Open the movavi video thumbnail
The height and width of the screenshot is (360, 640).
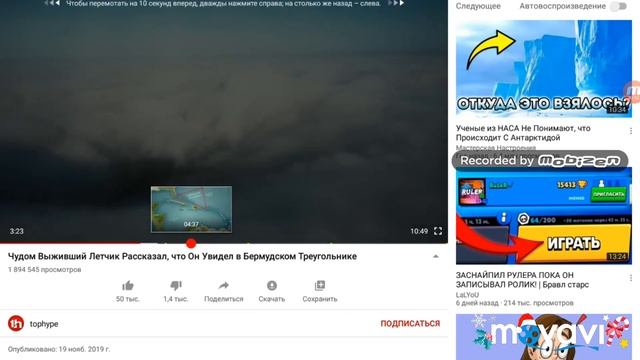pos(544,337)
